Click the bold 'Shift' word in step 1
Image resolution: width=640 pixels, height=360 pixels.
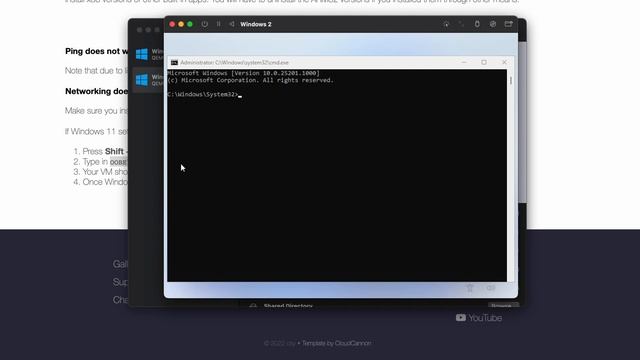114,151
